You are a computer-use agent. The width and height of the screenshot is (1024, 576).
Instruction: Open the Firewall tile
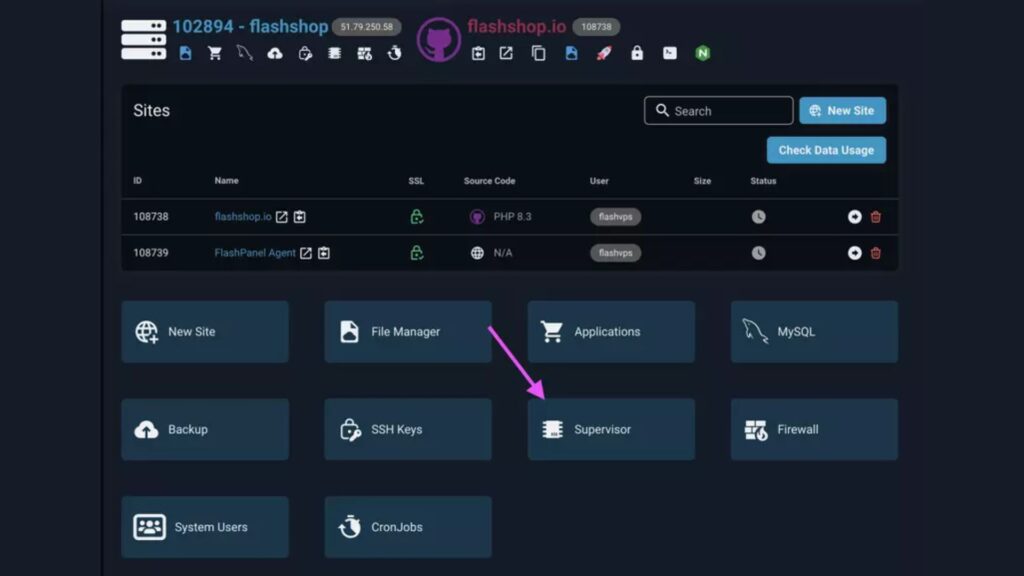814,429
